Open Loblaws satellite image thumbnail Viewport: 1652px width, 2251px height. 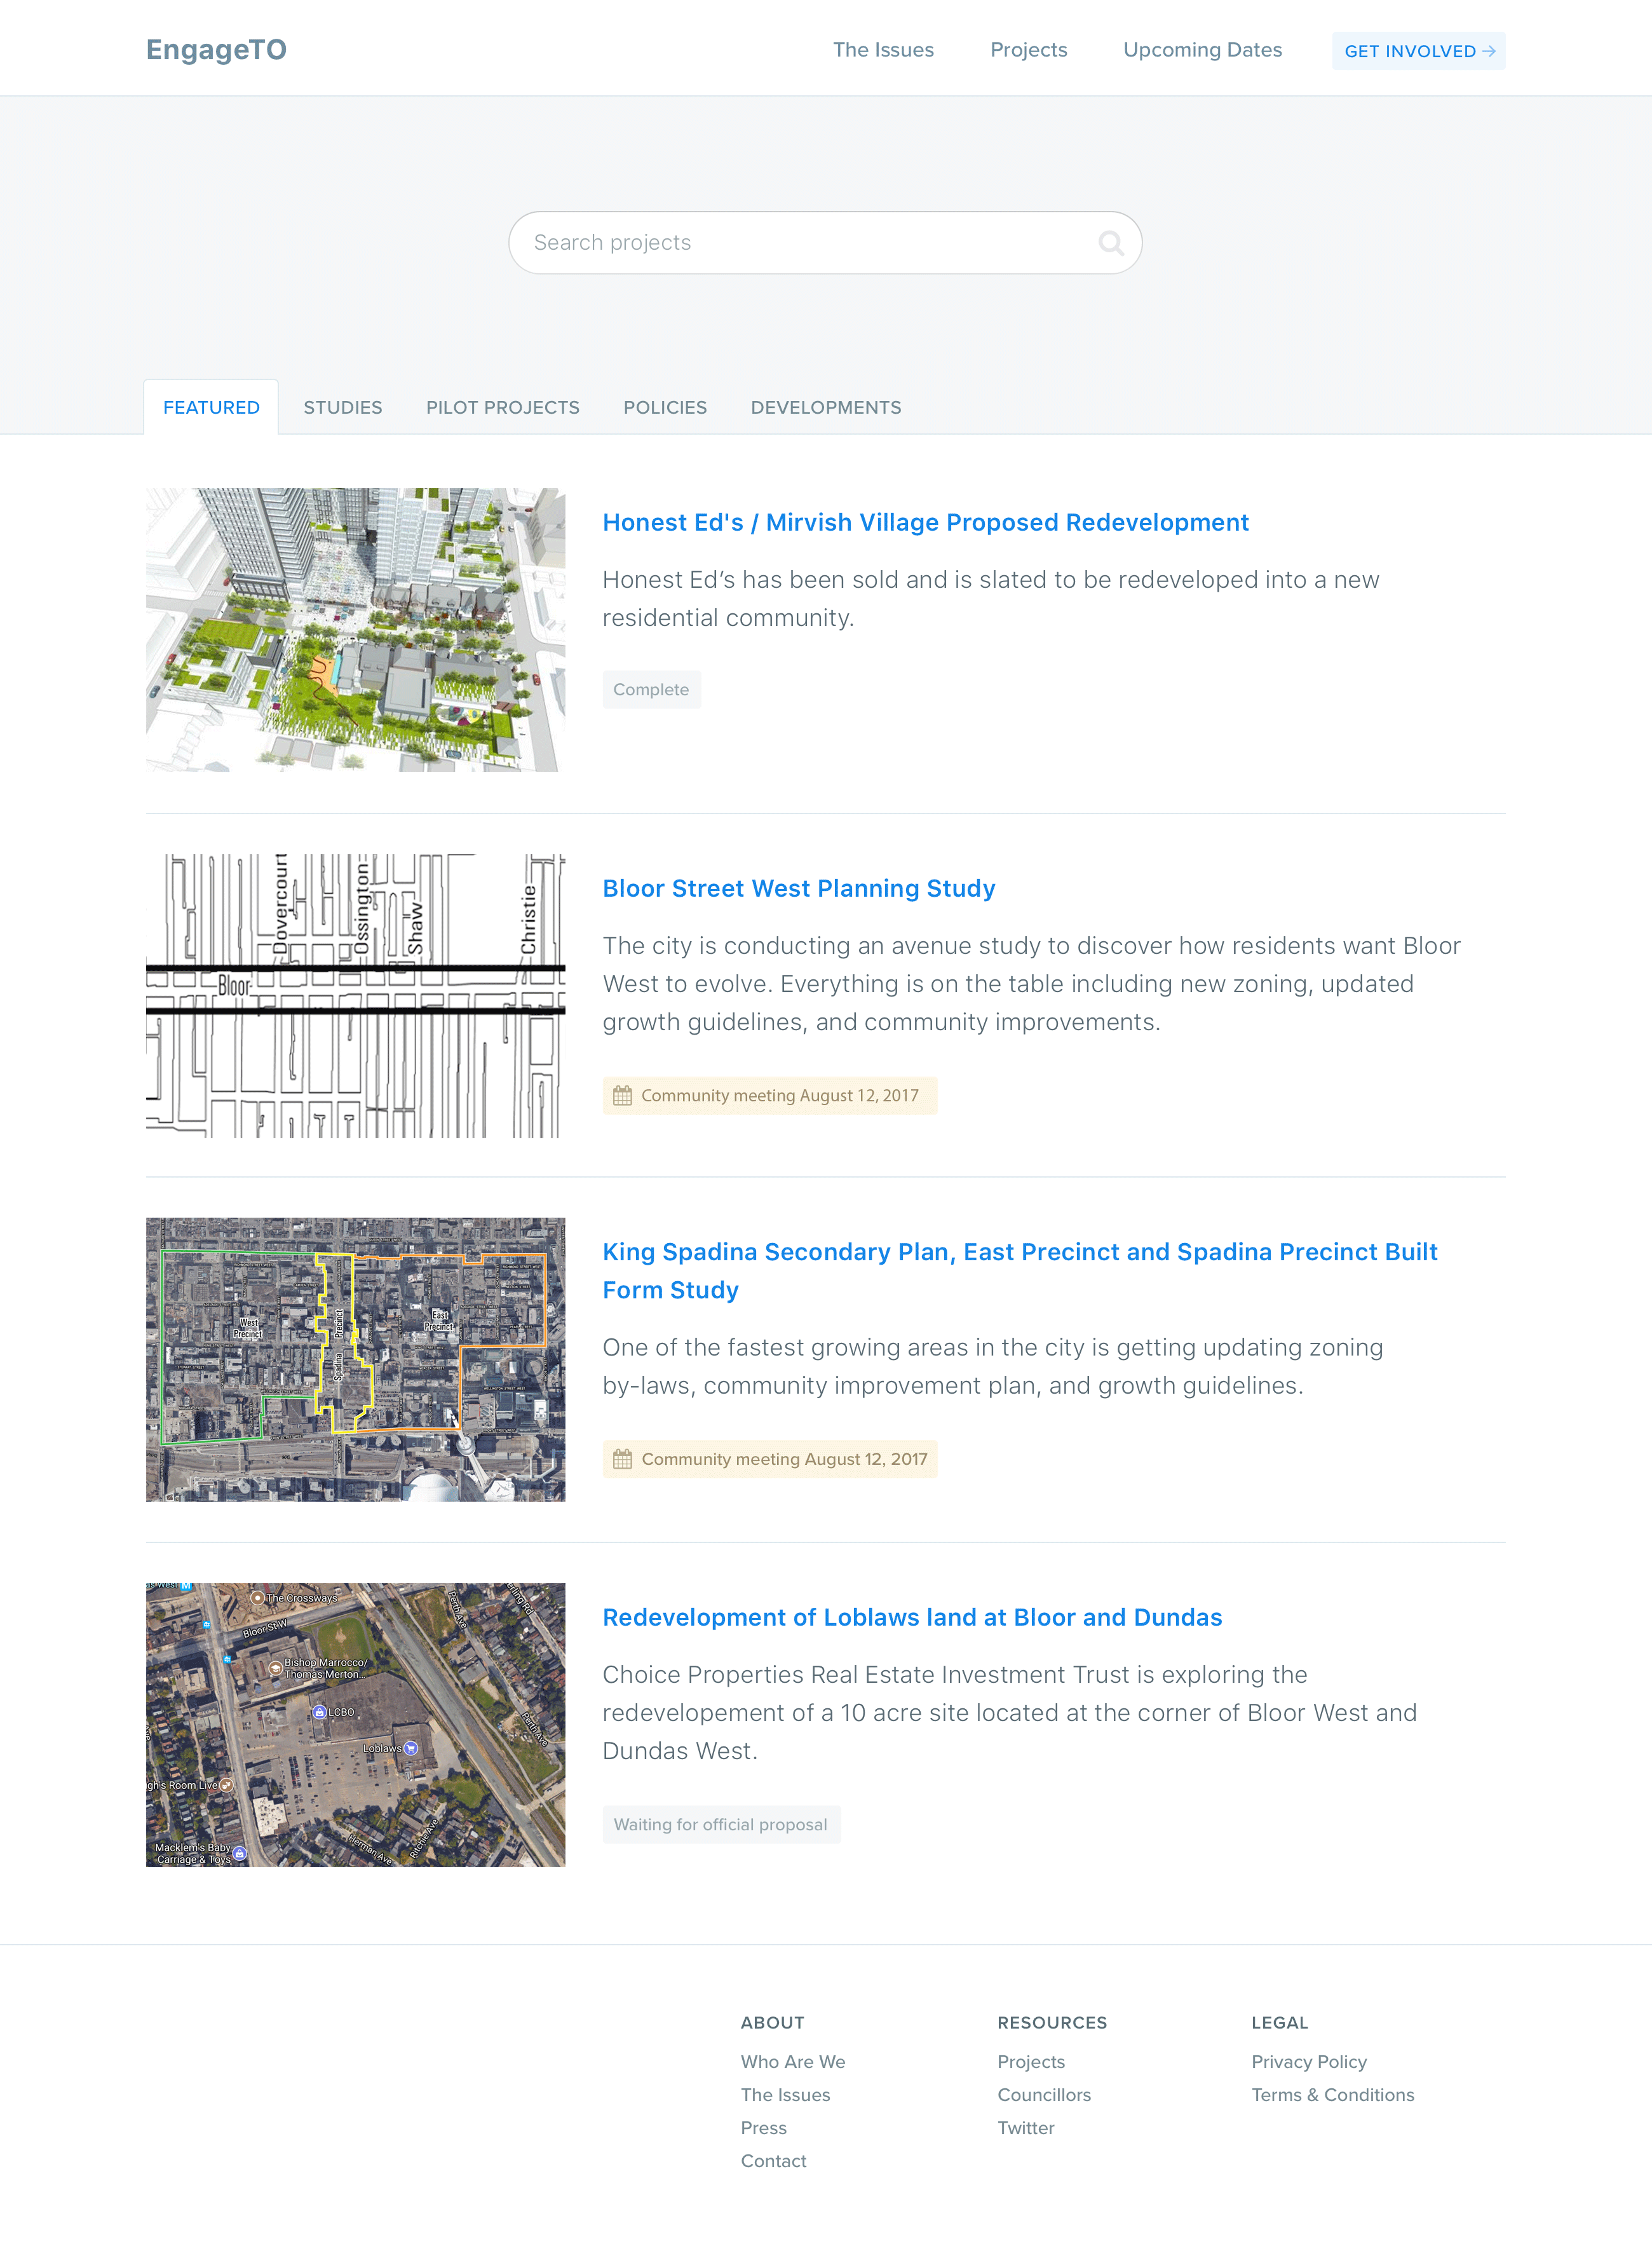(x=355, y=1724)
